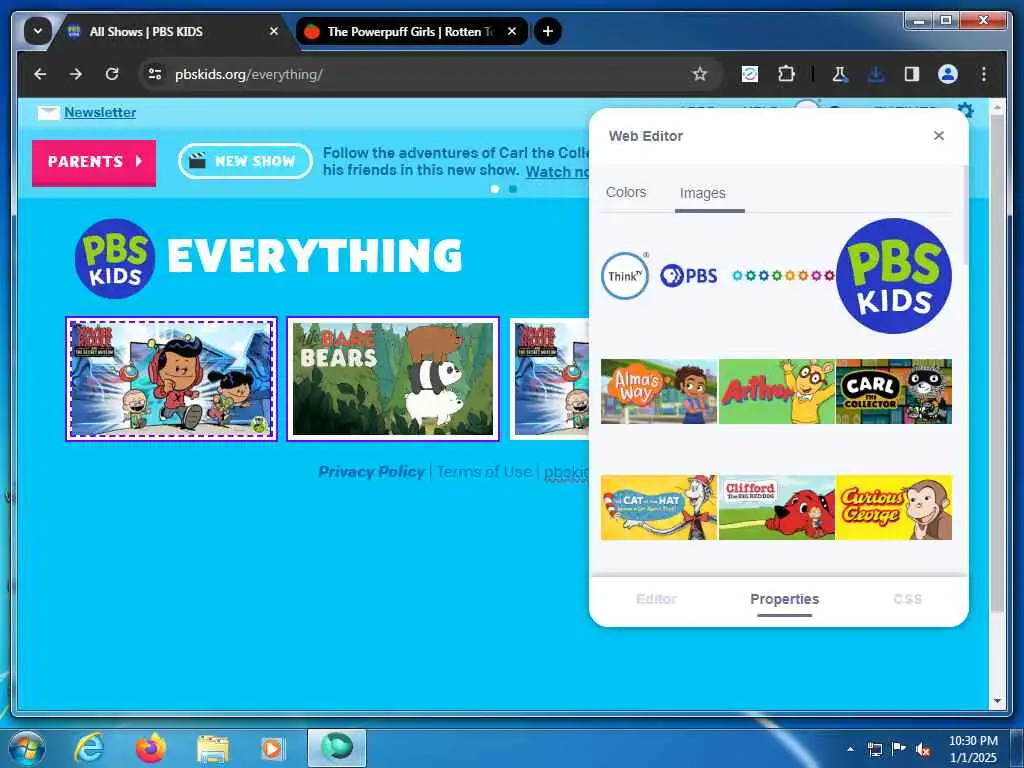Switch to the CSS bottom tab
This screenshot has width=1024, height=768.
click(907, 599)
